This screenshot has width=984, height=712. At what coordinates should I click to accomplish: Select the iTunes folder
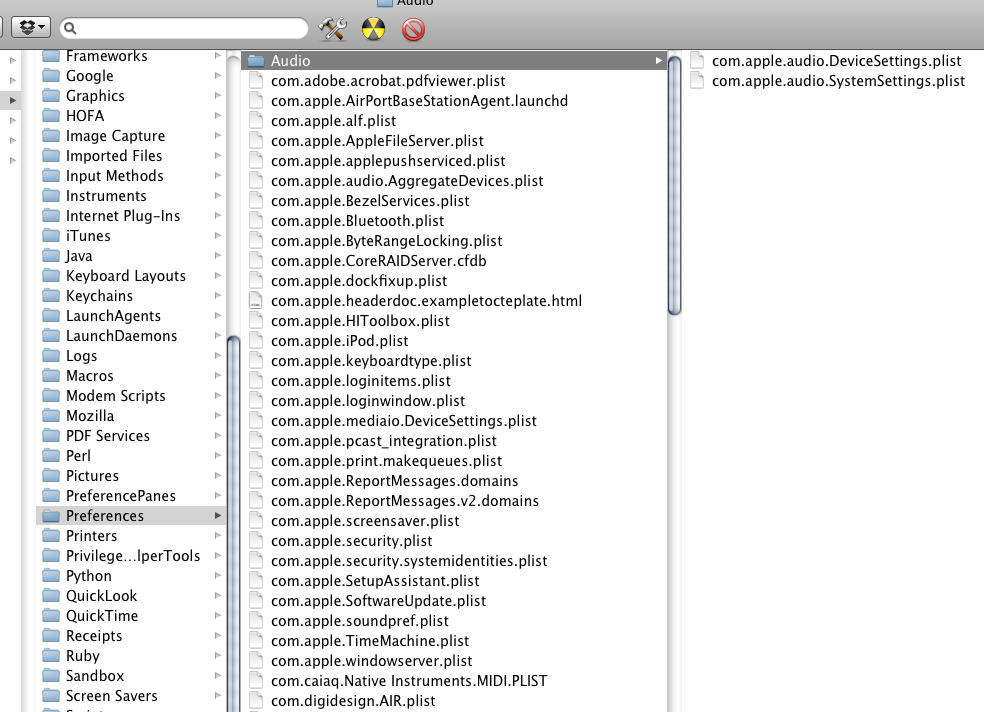131,236
